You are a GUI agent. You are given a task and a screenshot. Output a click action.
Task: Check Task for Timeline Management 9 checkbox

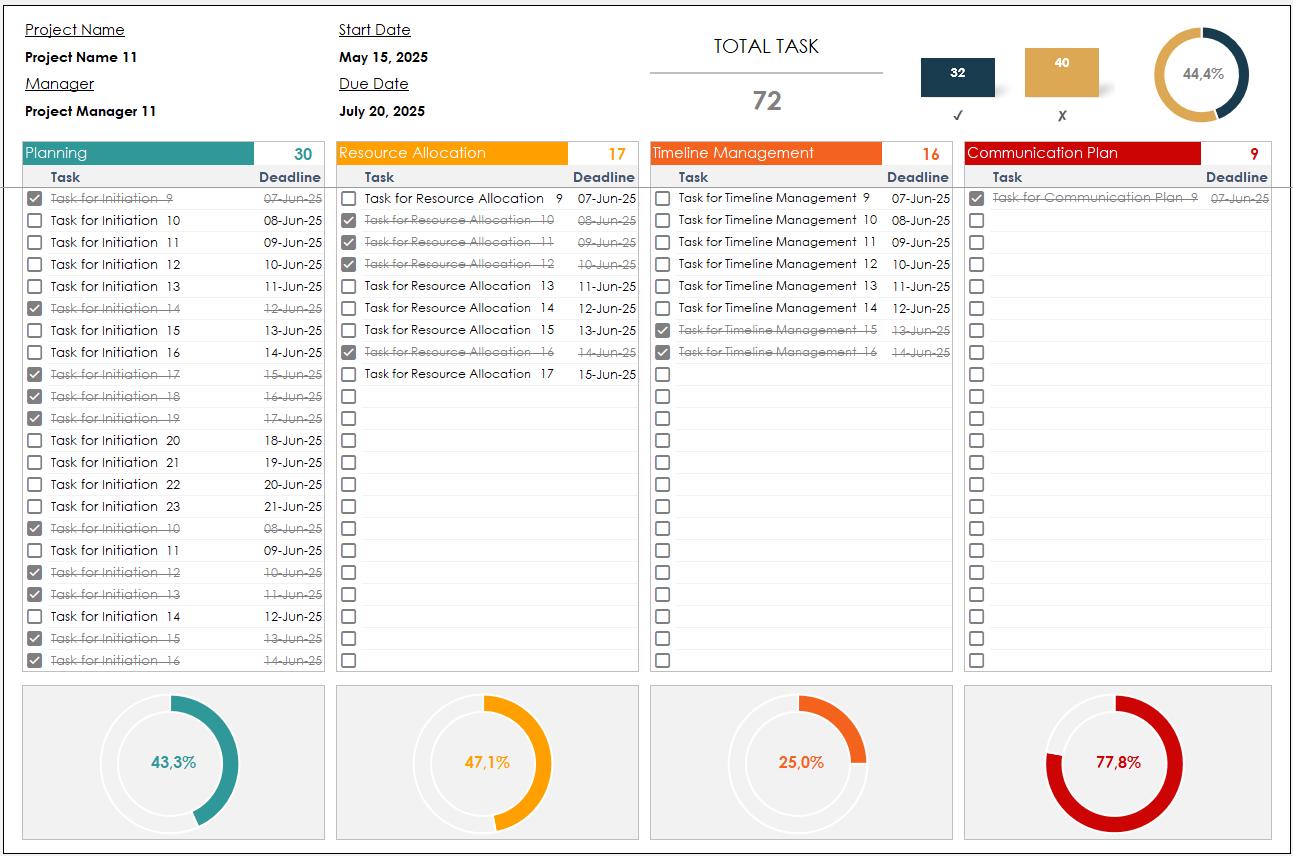663,198
